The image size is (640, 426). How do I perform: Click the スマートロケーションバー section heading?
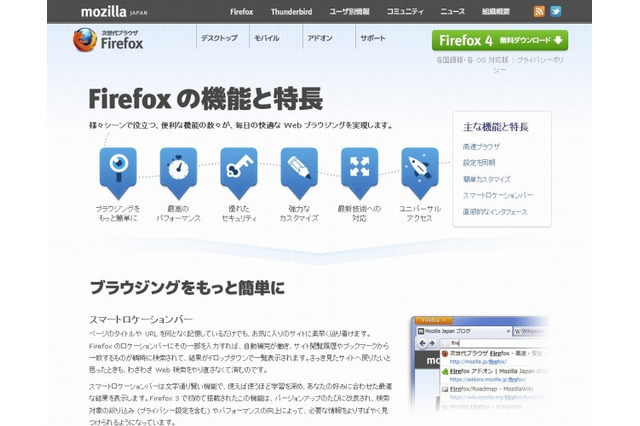141,319
